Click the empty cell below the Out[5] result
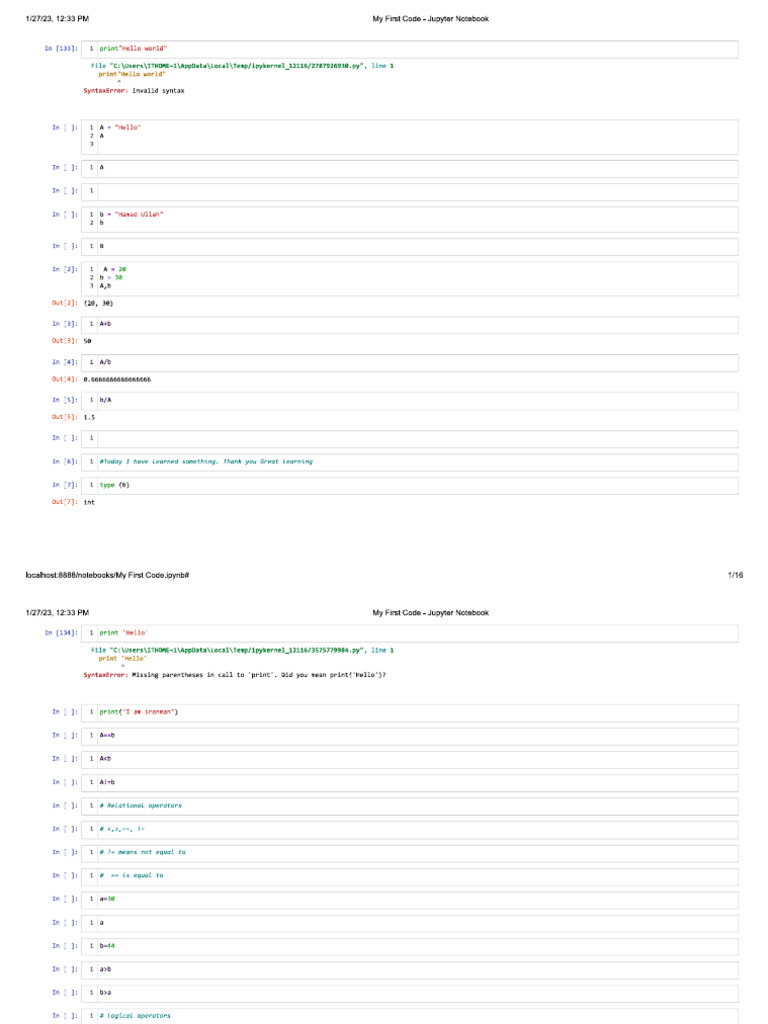768x1024 pixels. [409, 438]
